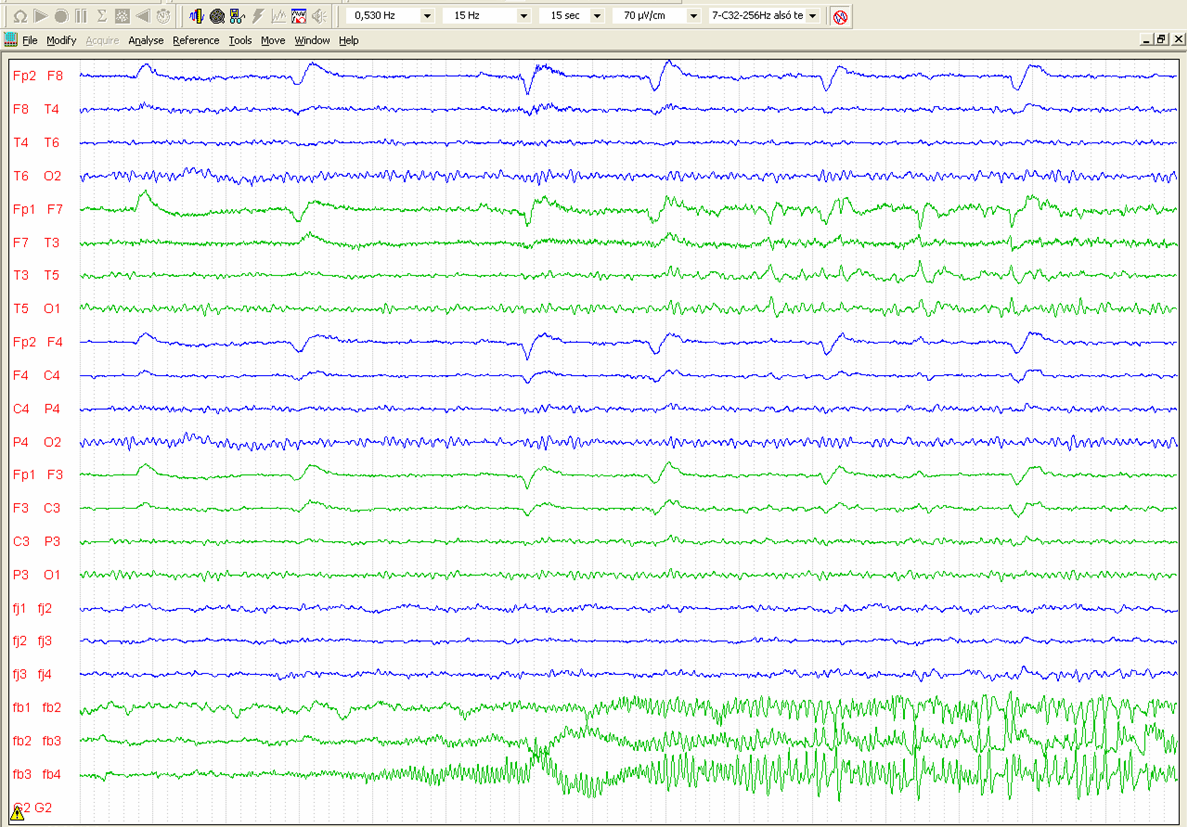This screenshot has height=827, width=1187.
Task: Click the grayed lightning bolt icon
Action: pos(258,16)
